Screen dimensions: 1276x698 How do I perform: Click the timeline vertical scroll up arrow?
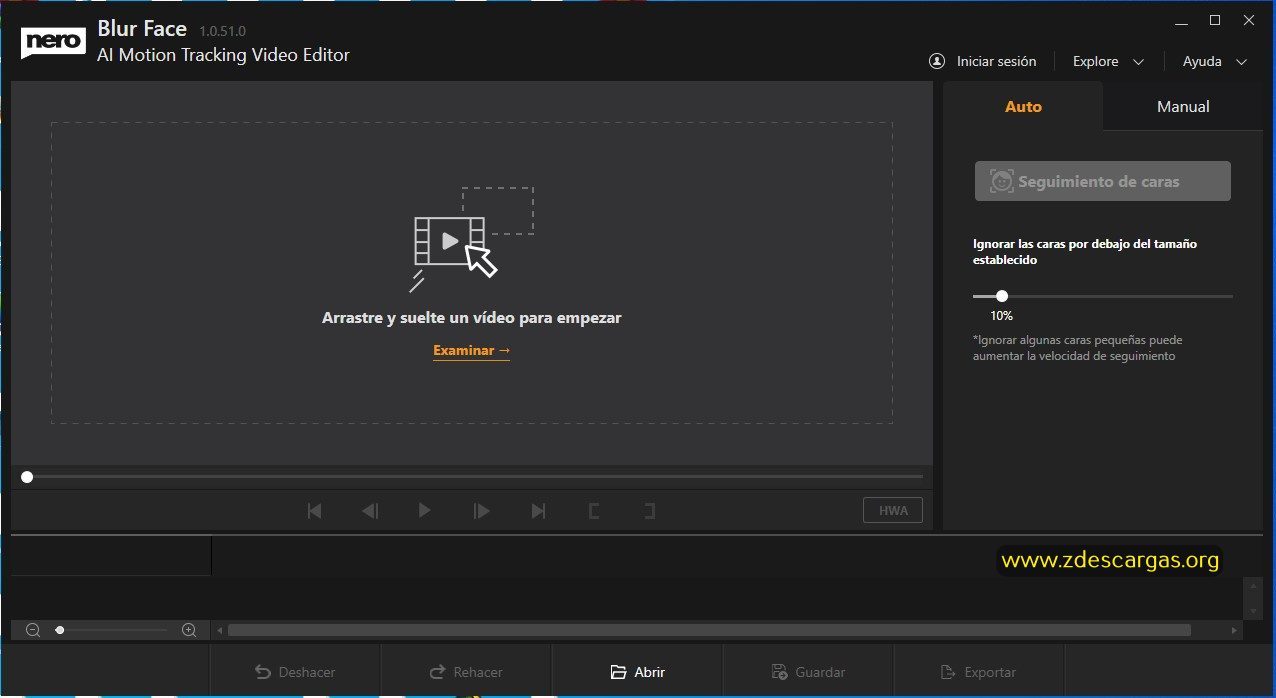1253,588
